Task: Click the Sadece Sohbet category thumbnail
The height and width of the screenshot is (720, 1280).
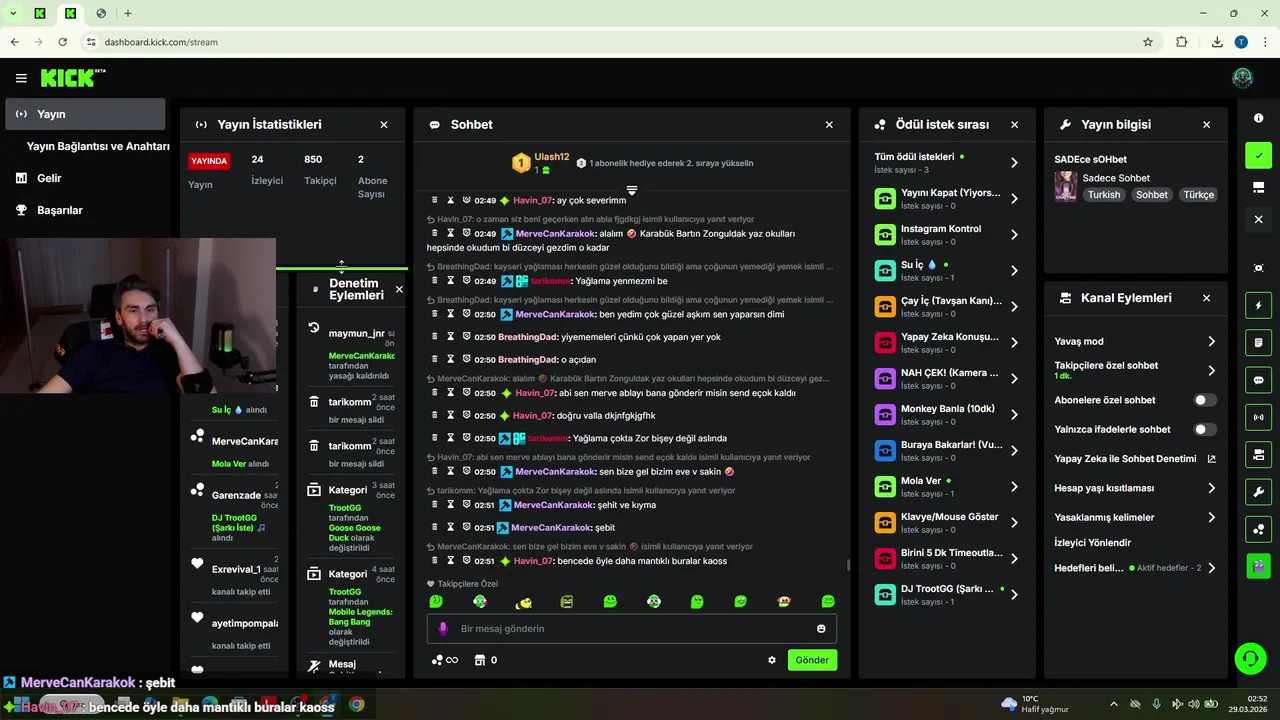Action: 1066,186
